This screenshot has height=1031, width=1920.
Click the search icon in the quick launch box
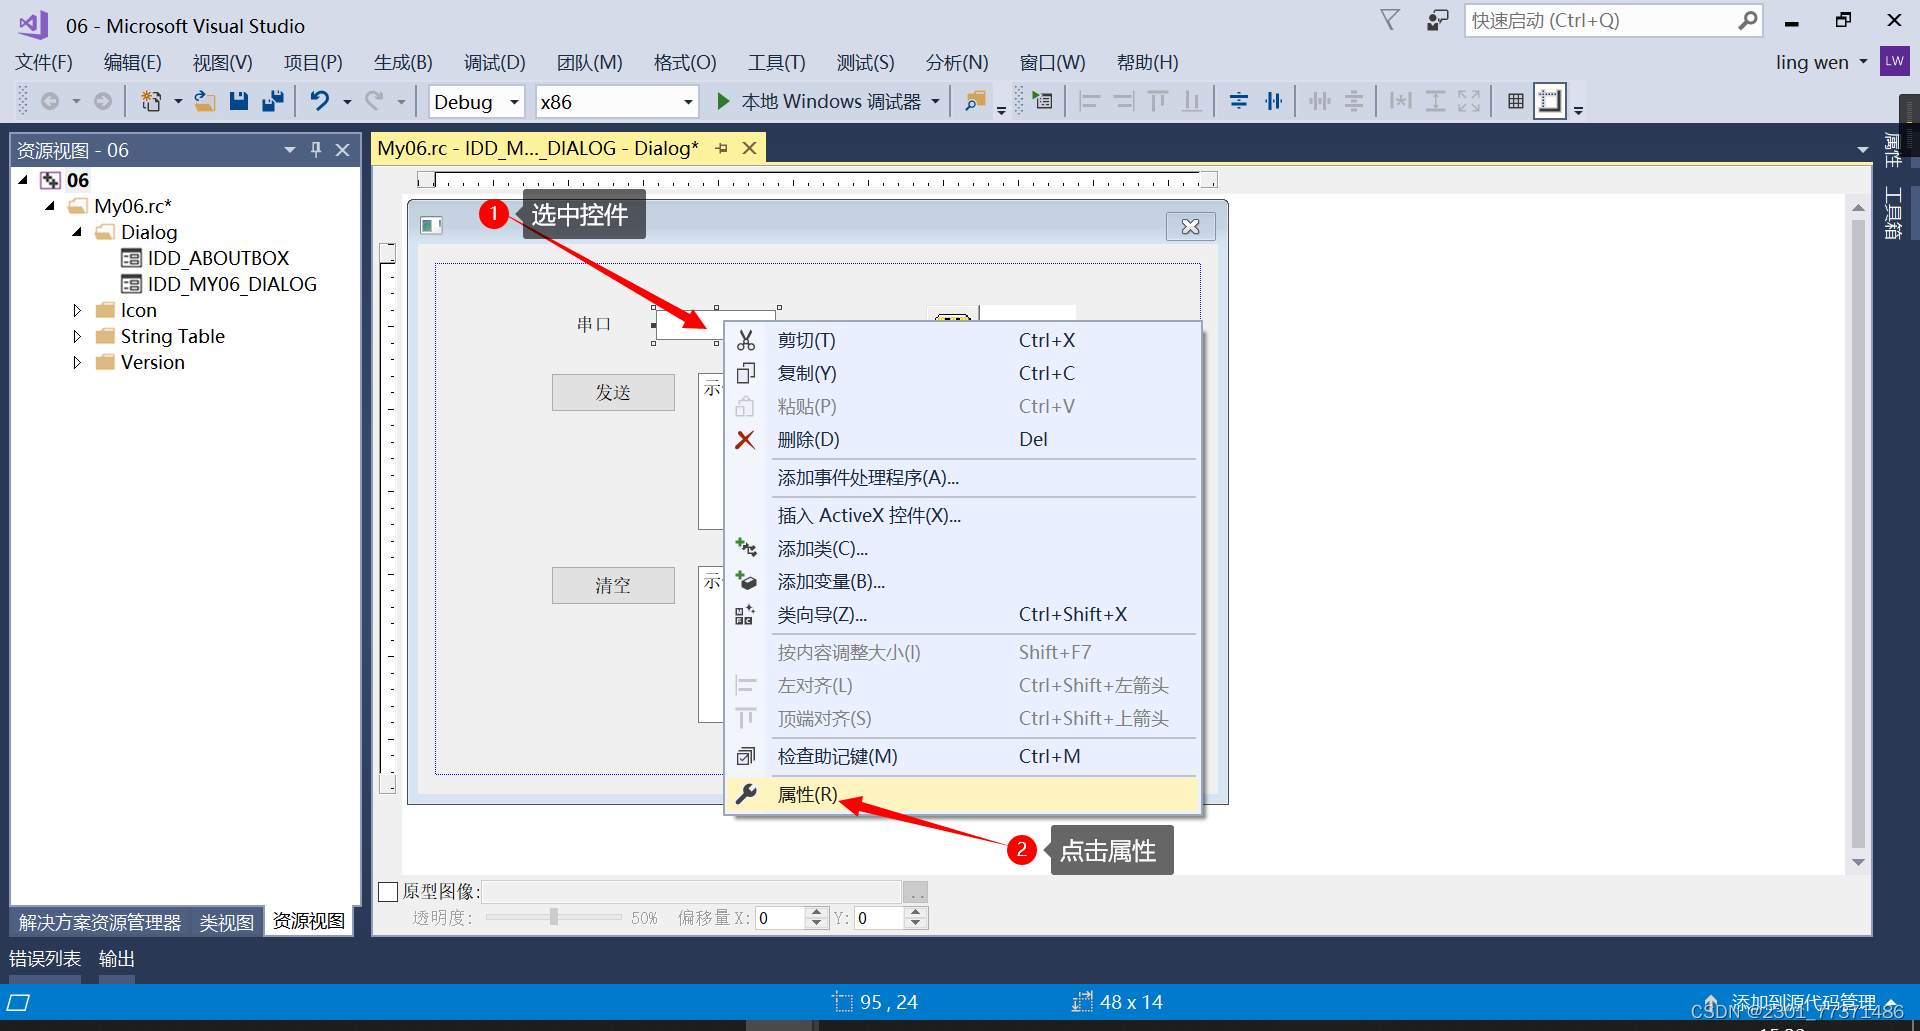(1748, 20)
